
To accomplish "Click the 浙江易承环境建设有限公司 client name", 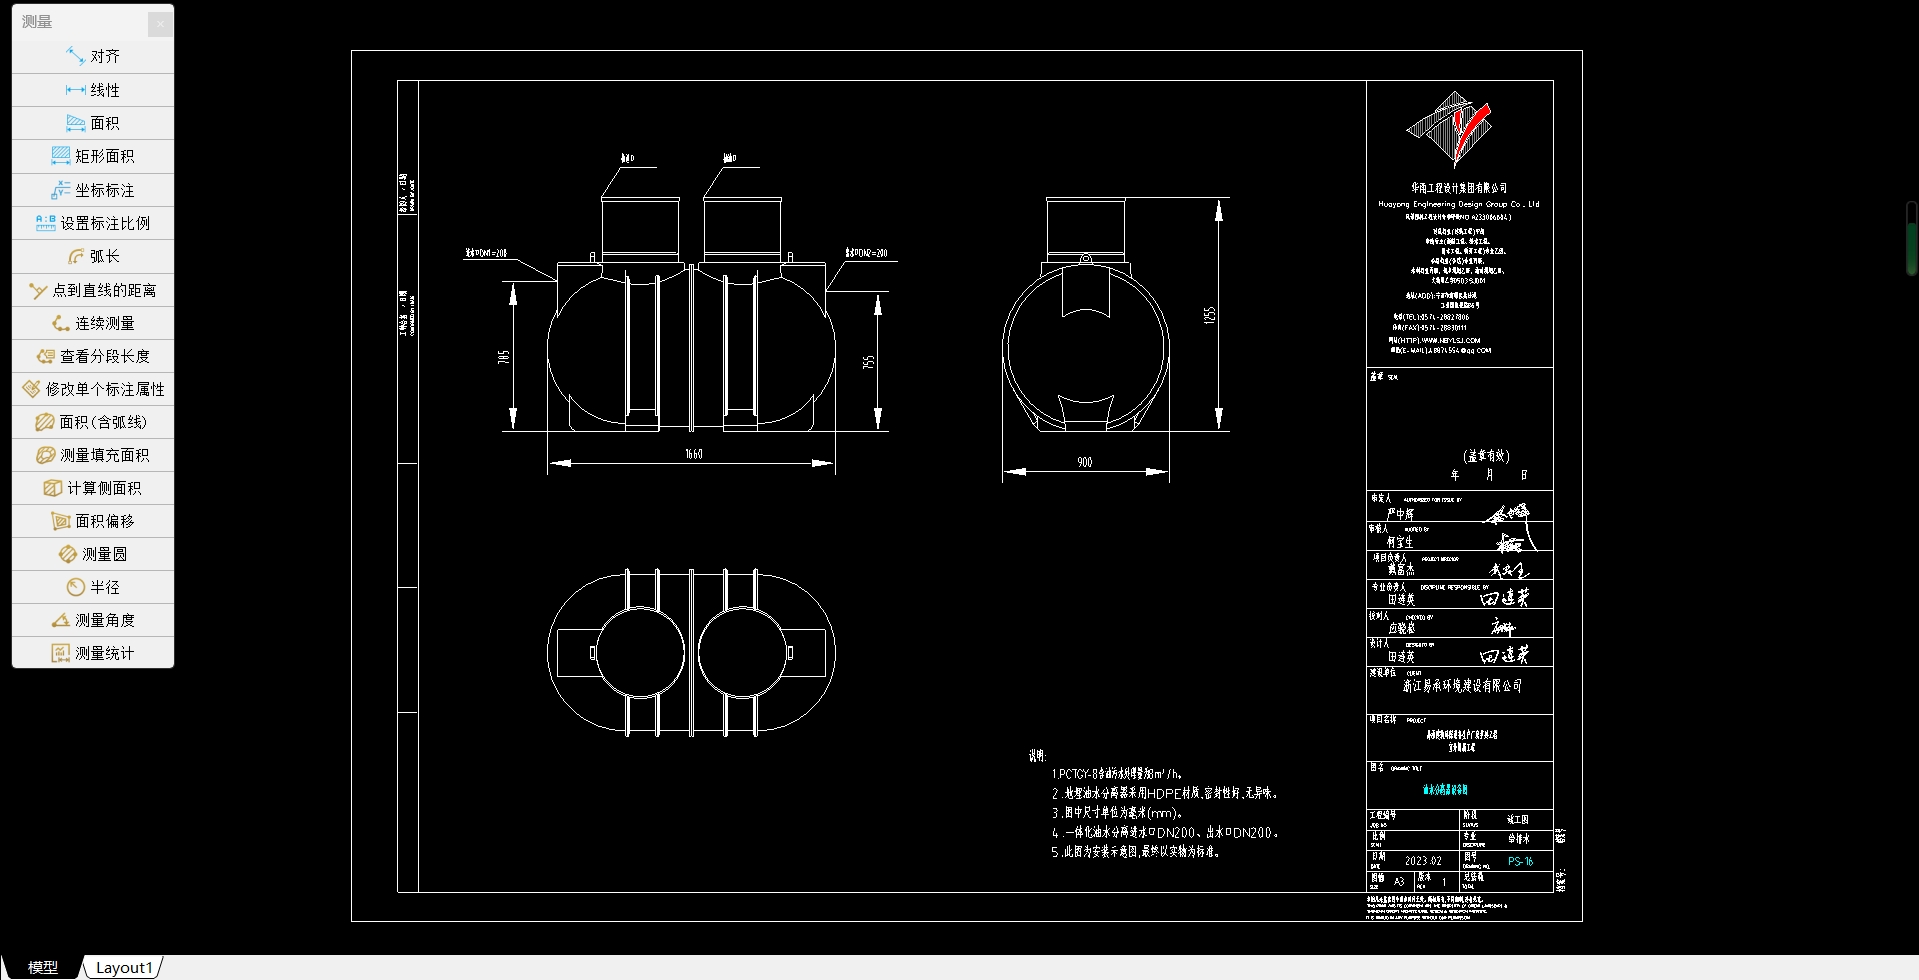I will point(1462,686).
